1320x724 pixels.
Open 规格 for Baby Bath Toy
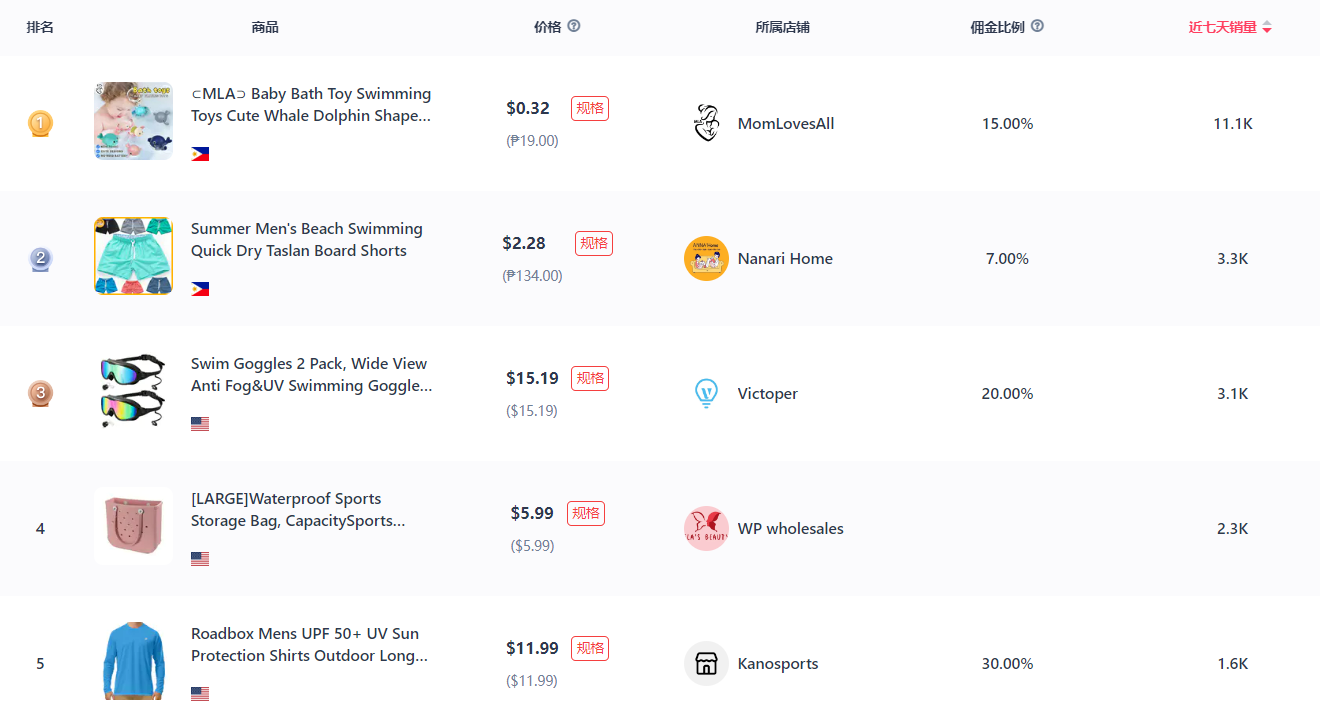(590, 108)
